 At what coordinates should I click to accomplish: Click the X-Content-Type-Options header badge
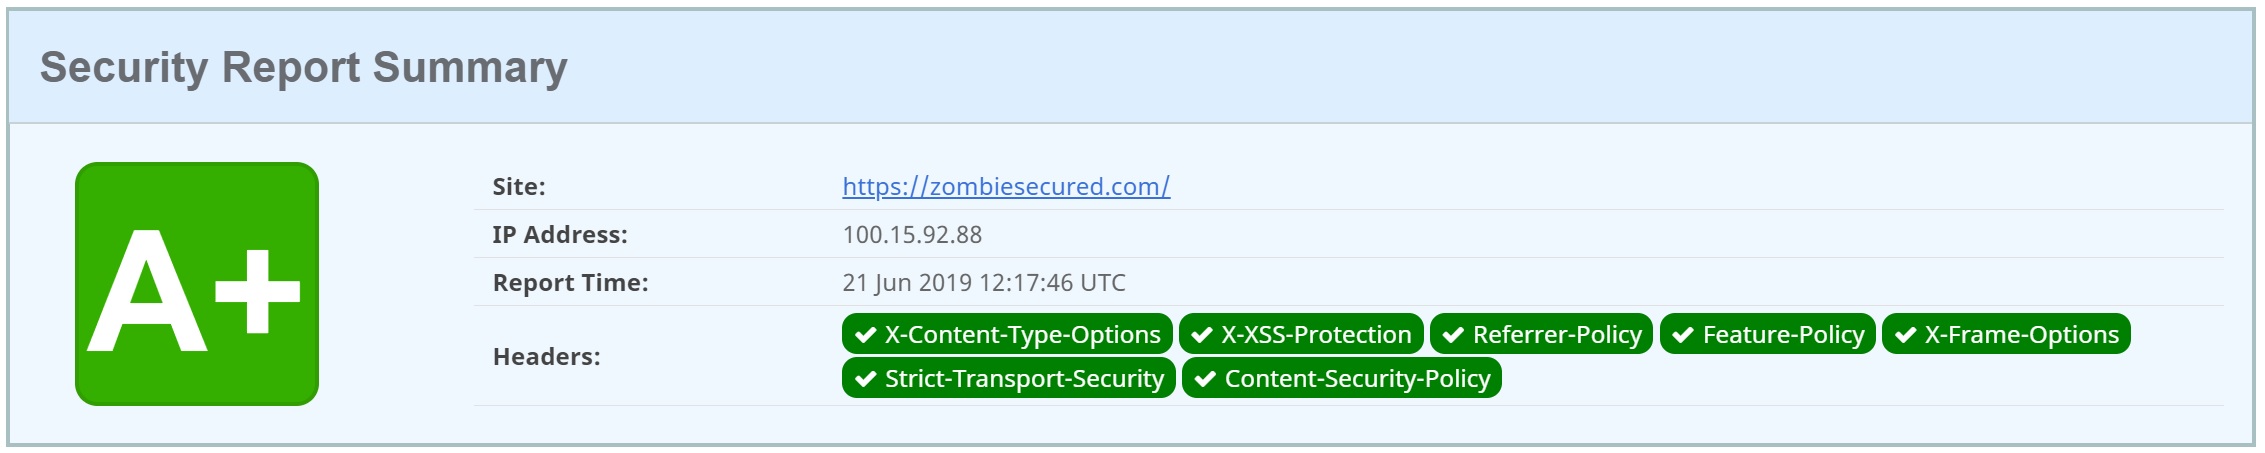pyautogui.click(x=1007, y=334)
